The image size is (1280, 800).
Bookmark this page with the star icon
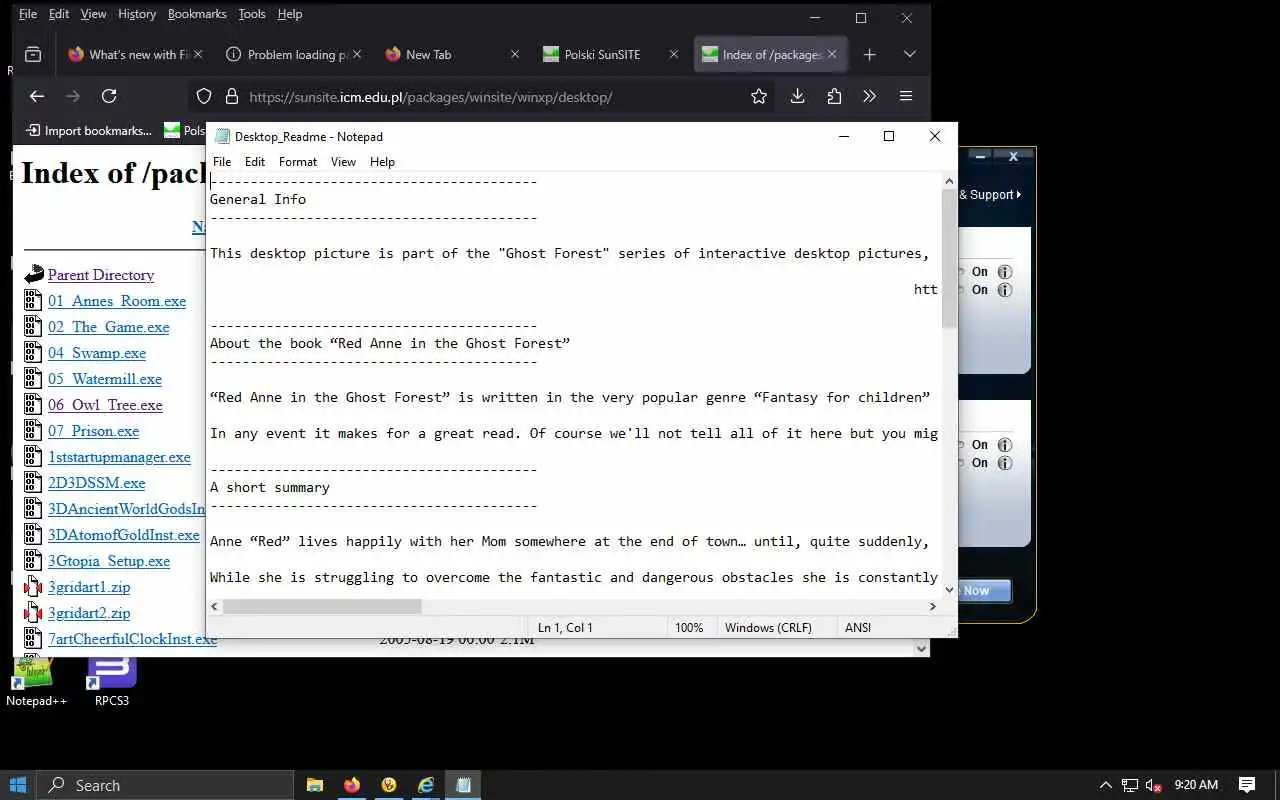(x=759, y=96)
